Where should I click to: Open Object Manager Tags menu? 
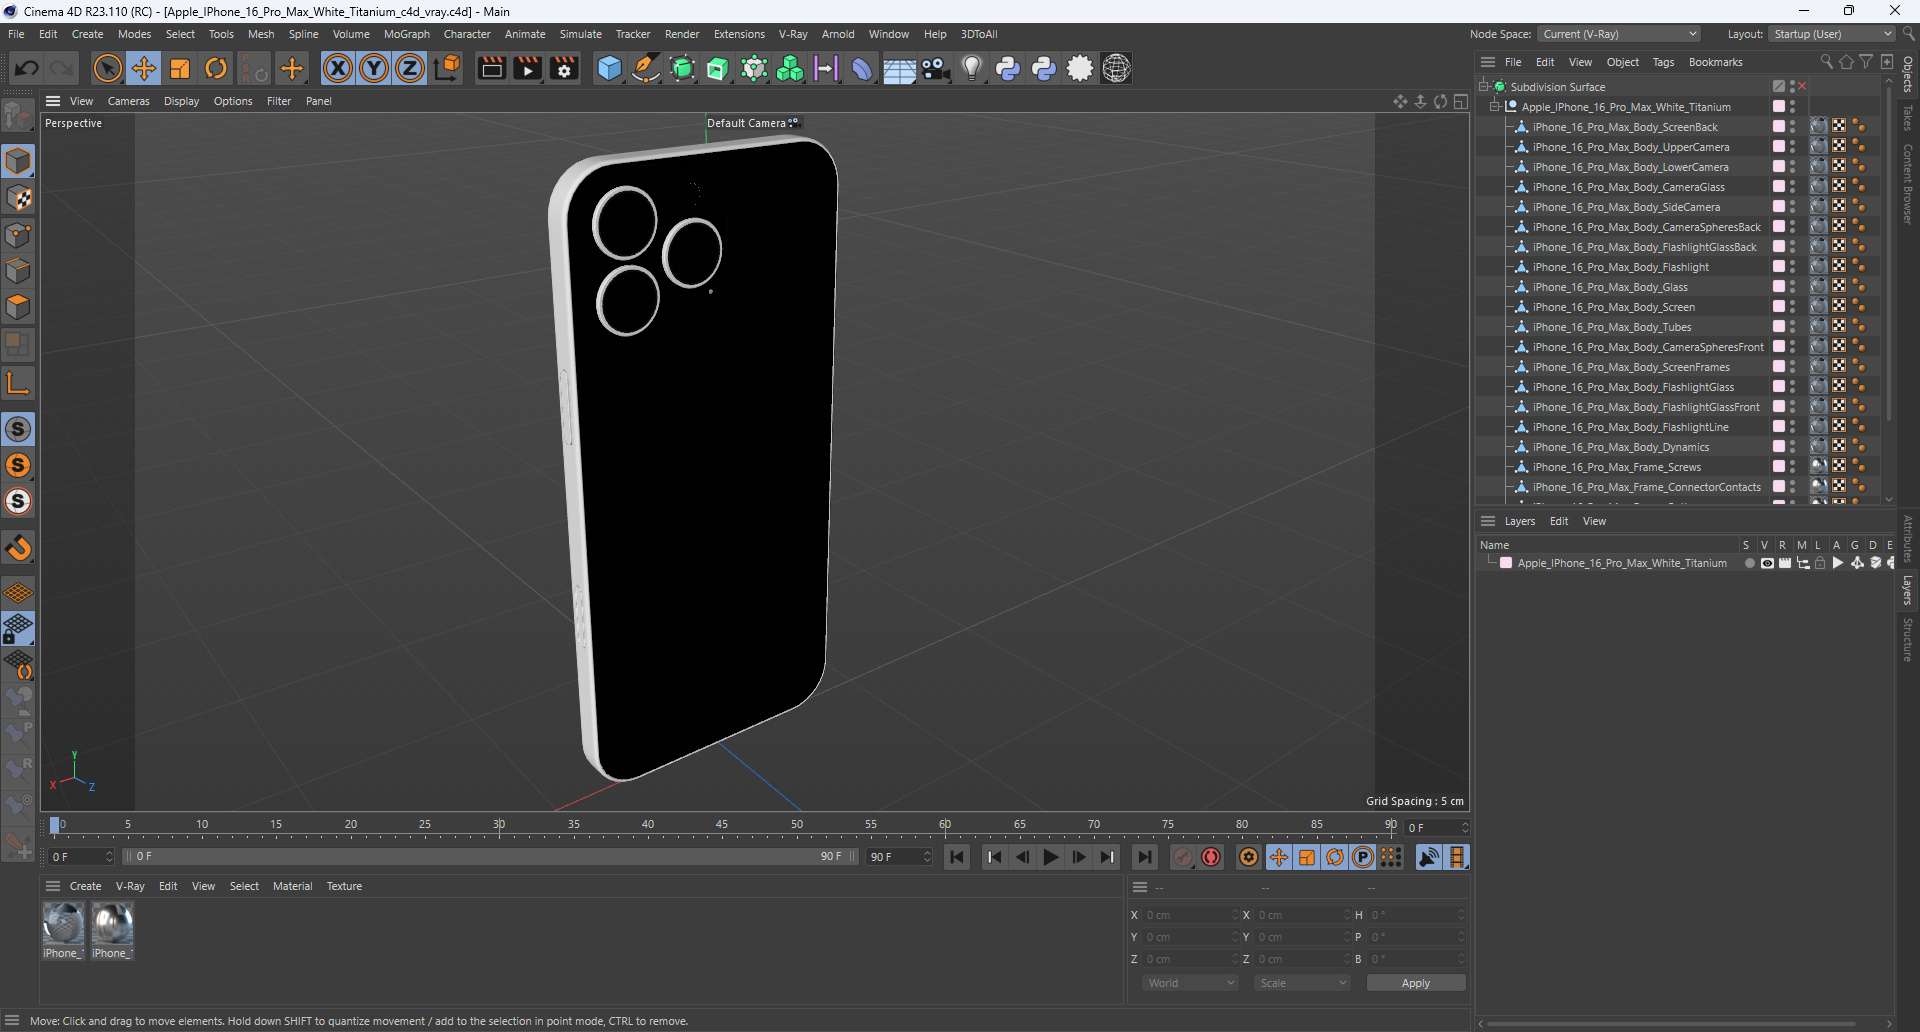pos(1663,62)
